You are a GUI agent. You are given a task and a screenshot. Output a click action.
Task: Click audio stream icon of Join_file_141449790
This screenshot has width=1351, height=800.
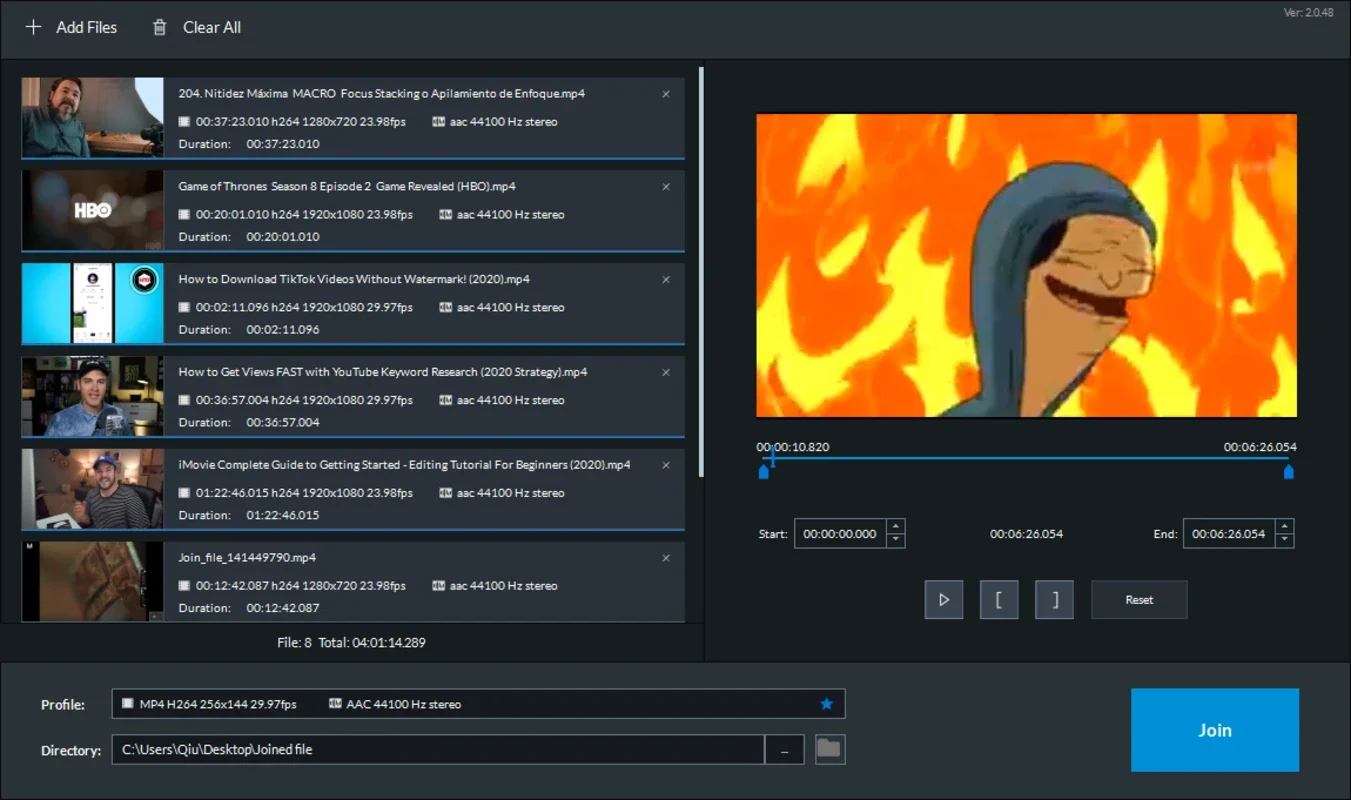(438, 586)
